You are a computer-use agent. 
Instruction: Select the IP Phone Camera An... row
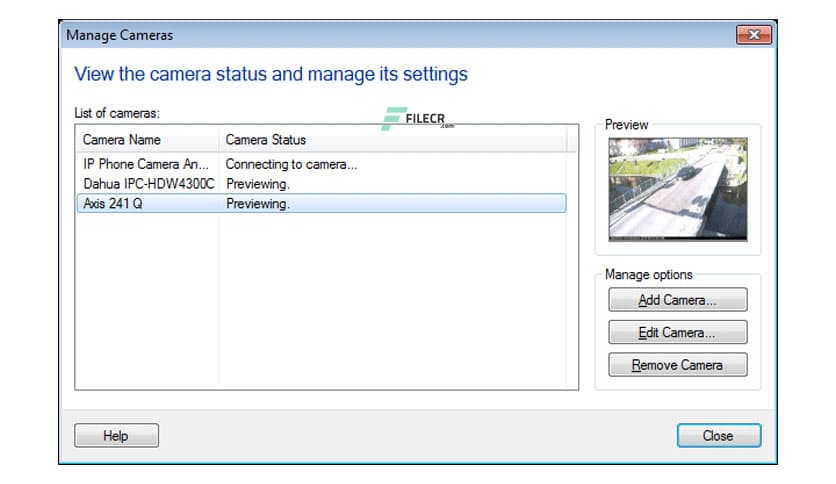click(x=321, y=164)
